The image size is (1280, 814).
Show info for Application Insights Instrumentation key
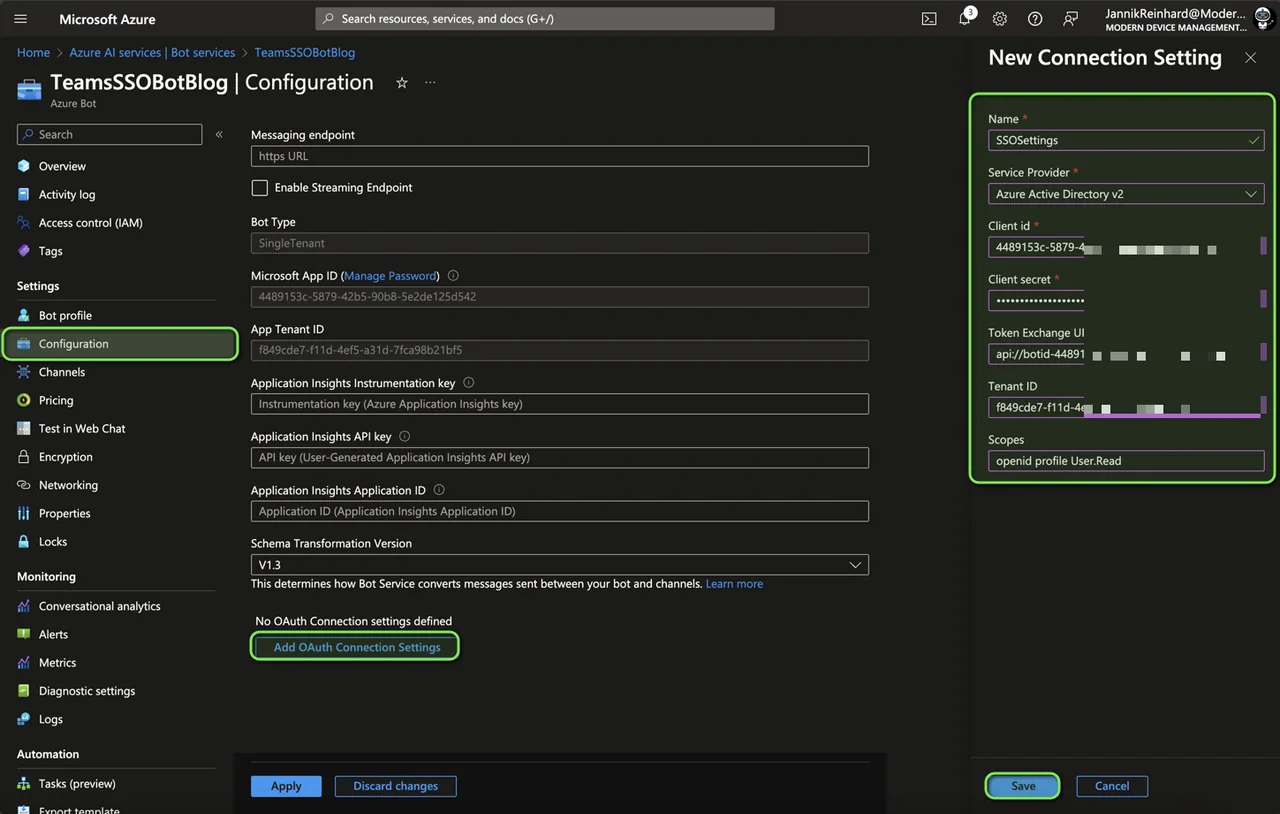click(x=469, y=383)
